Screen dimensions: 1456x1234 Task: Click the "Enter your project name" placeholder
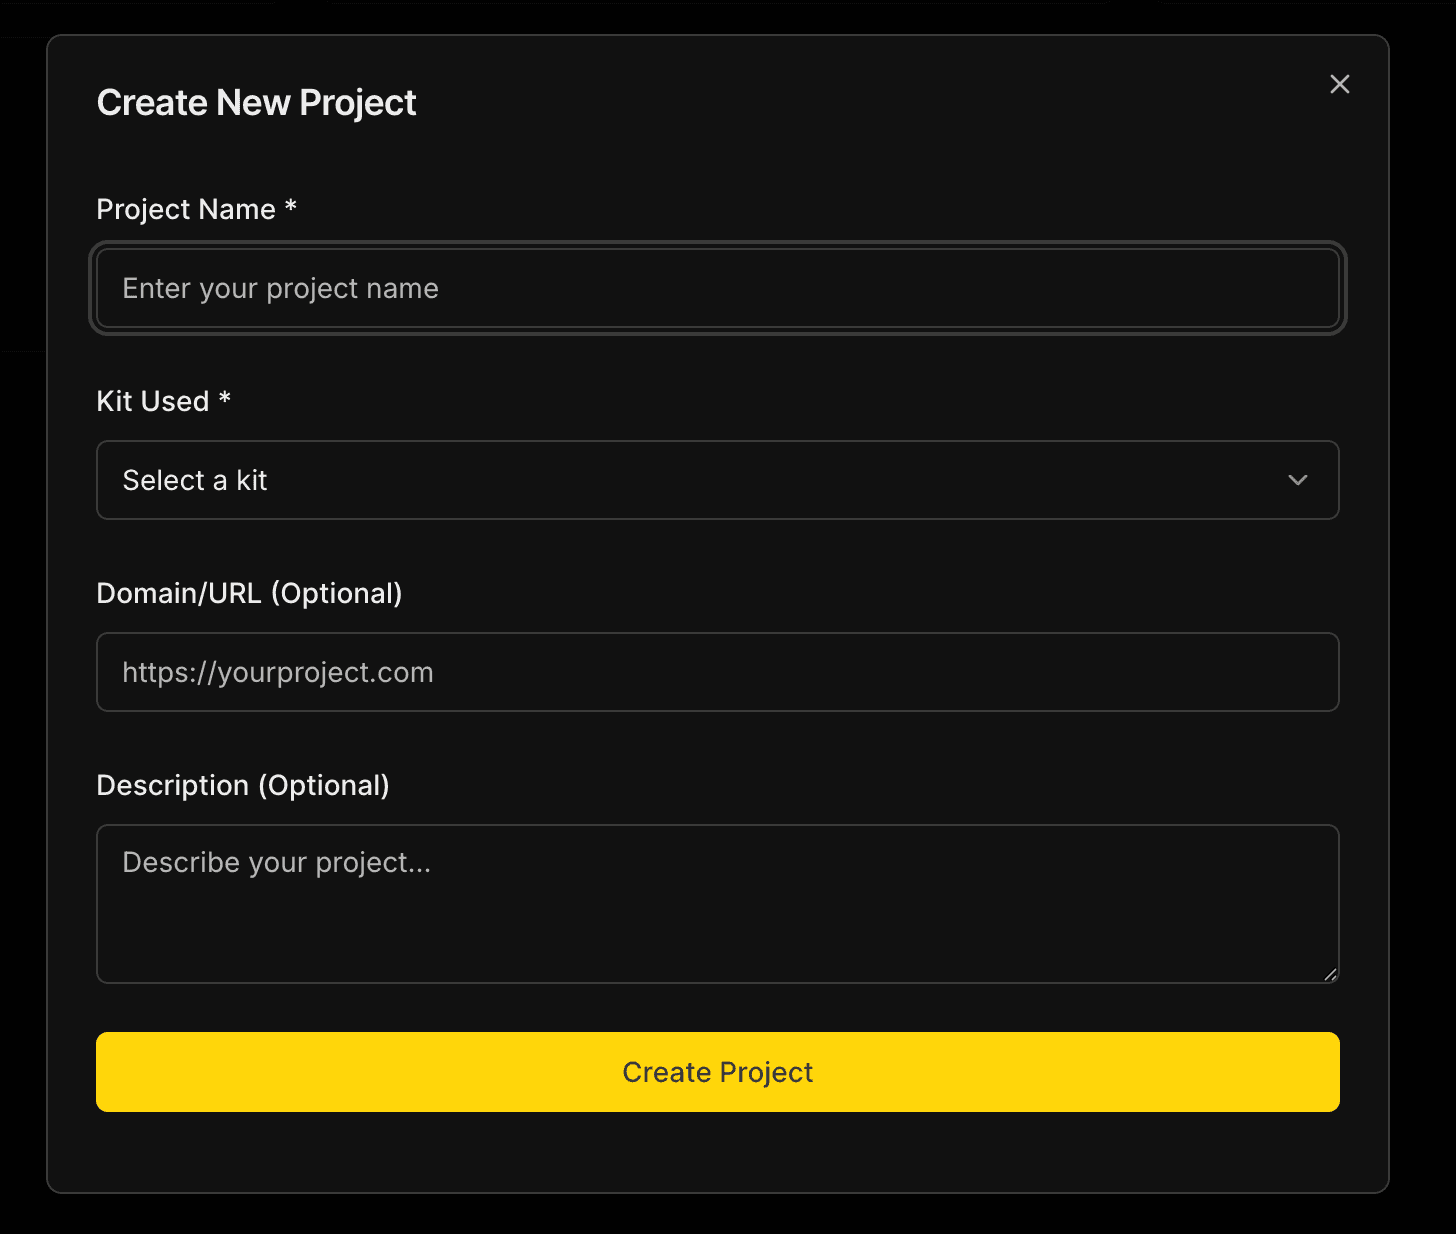(280, 288)
